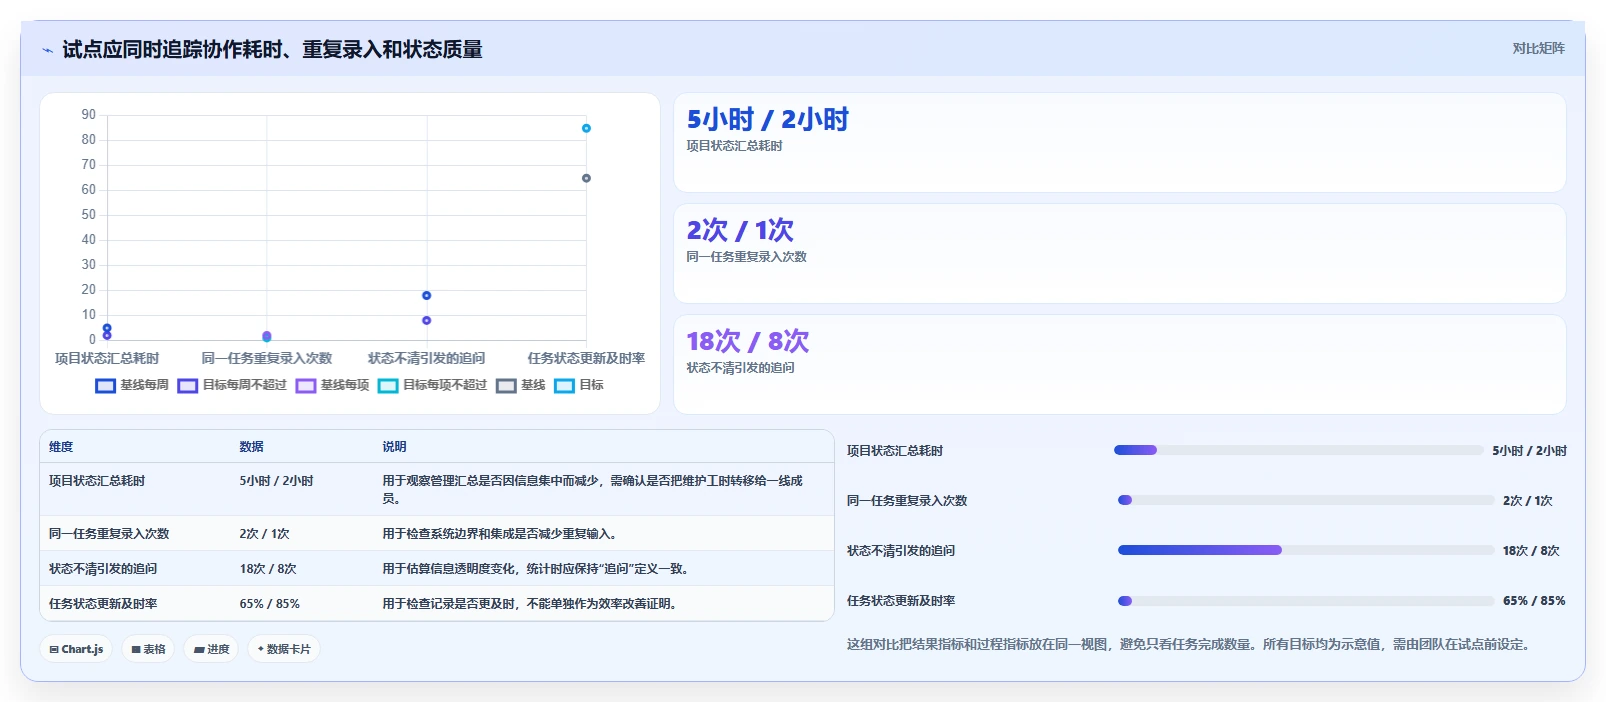Image resolution: width=1606 pixels, height=702 pixels.
Task: Click the 数据 column header
Action: coord(251,447)
